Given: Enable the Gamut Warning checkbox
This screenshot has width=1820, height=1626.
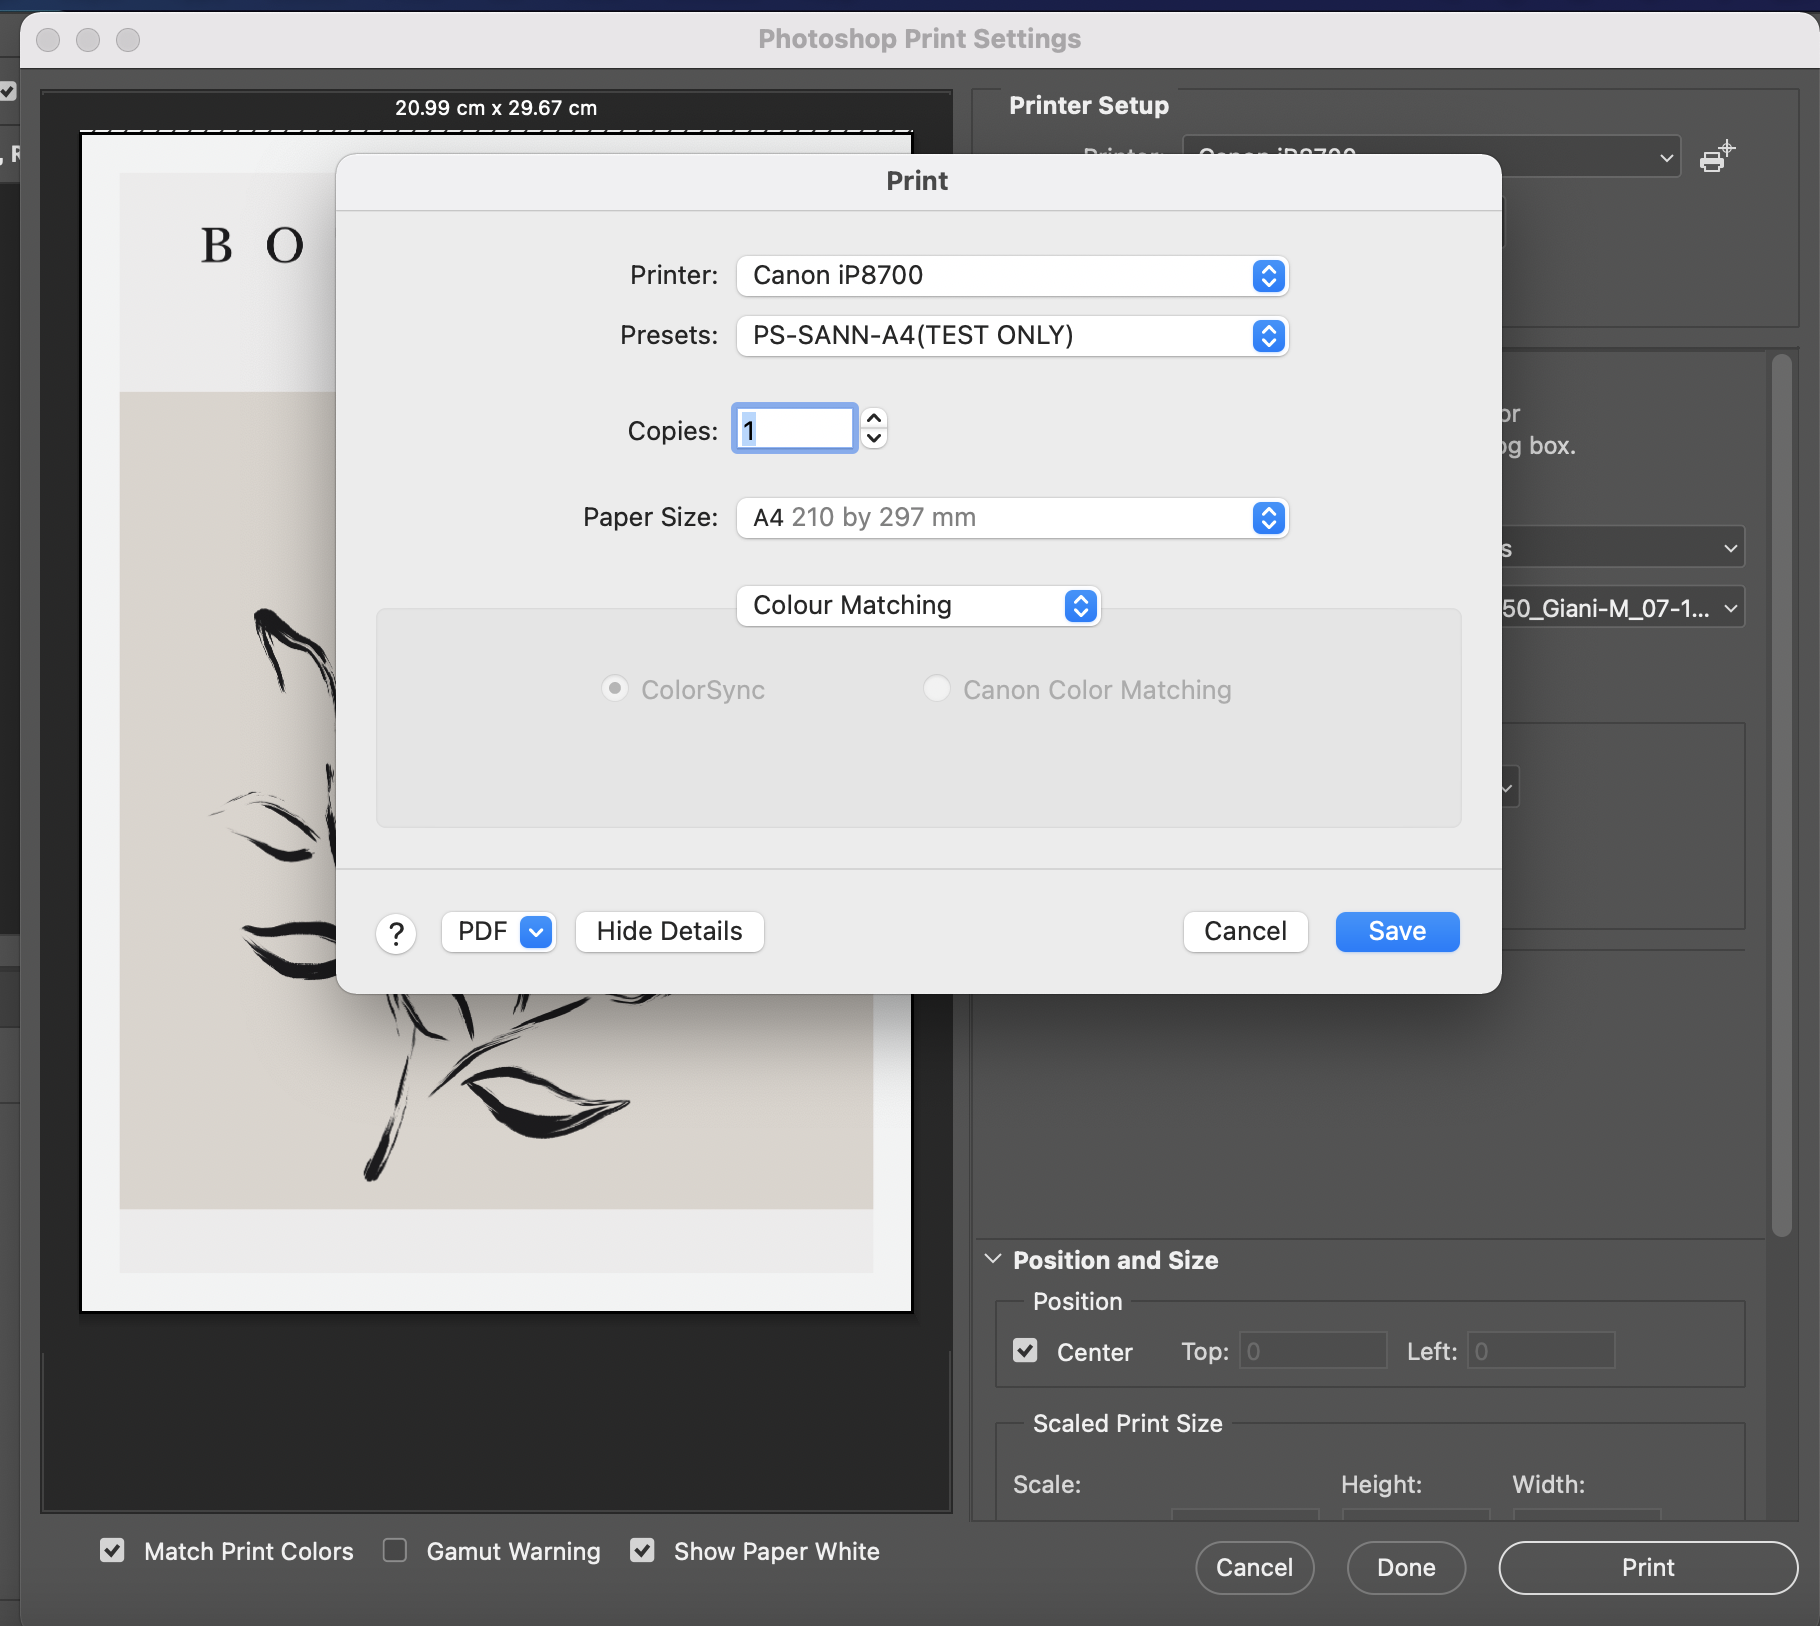Looking at the screenshot, I should (x=395, y=1550).
